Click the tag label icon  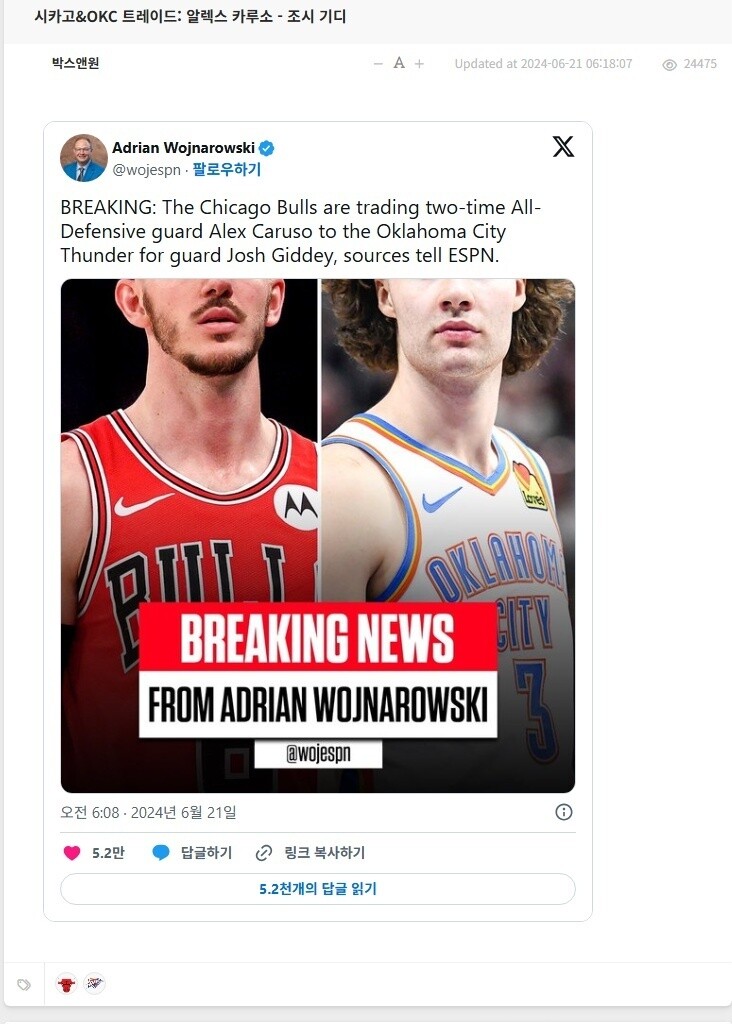tap(24, 984)
